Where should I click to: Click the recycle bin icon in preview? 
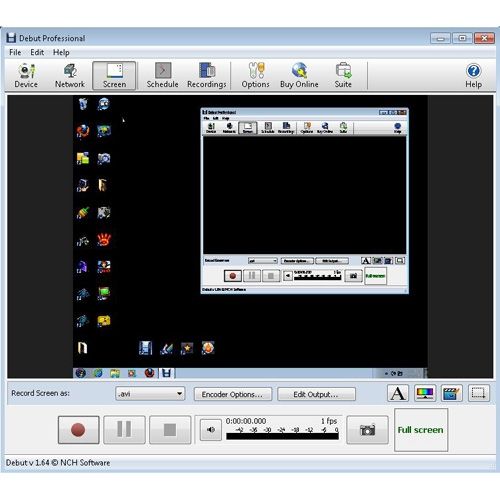pos(83,104)
